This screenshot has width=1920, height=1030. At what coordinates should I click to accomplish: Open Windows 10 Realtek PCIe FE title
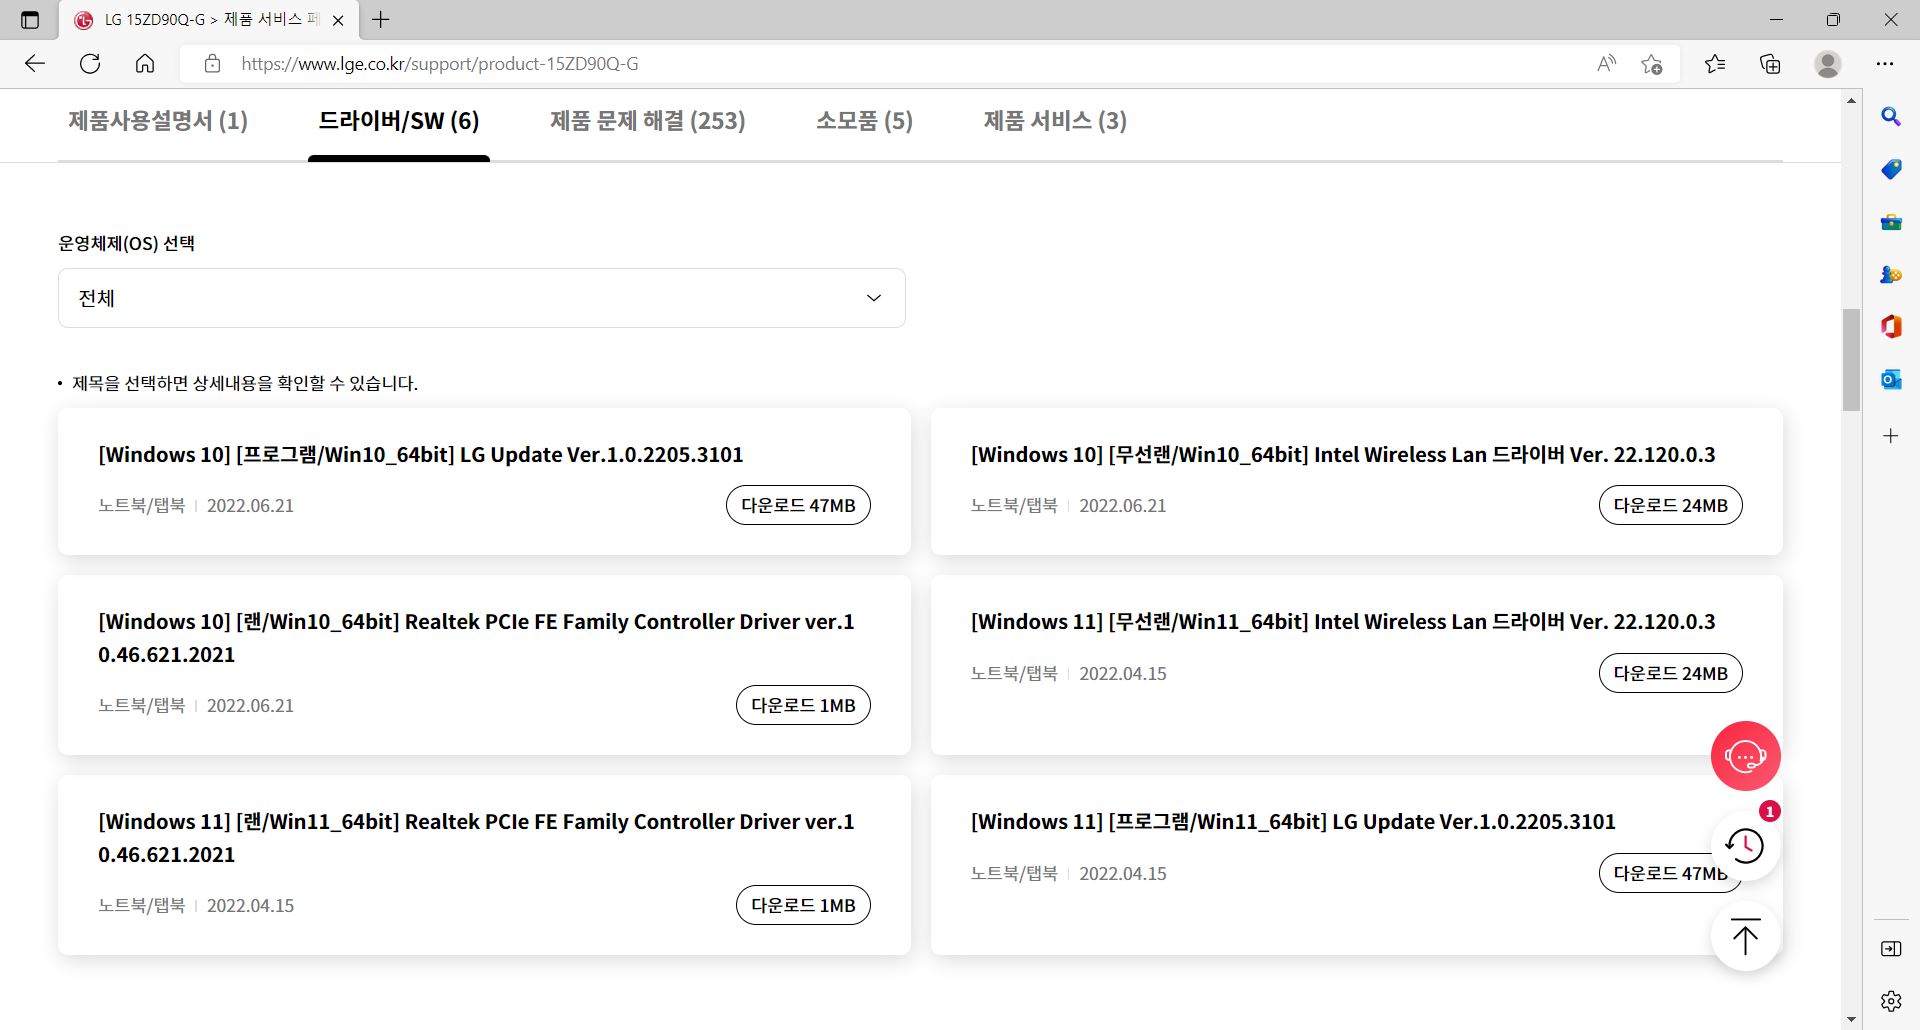(476, 638)
